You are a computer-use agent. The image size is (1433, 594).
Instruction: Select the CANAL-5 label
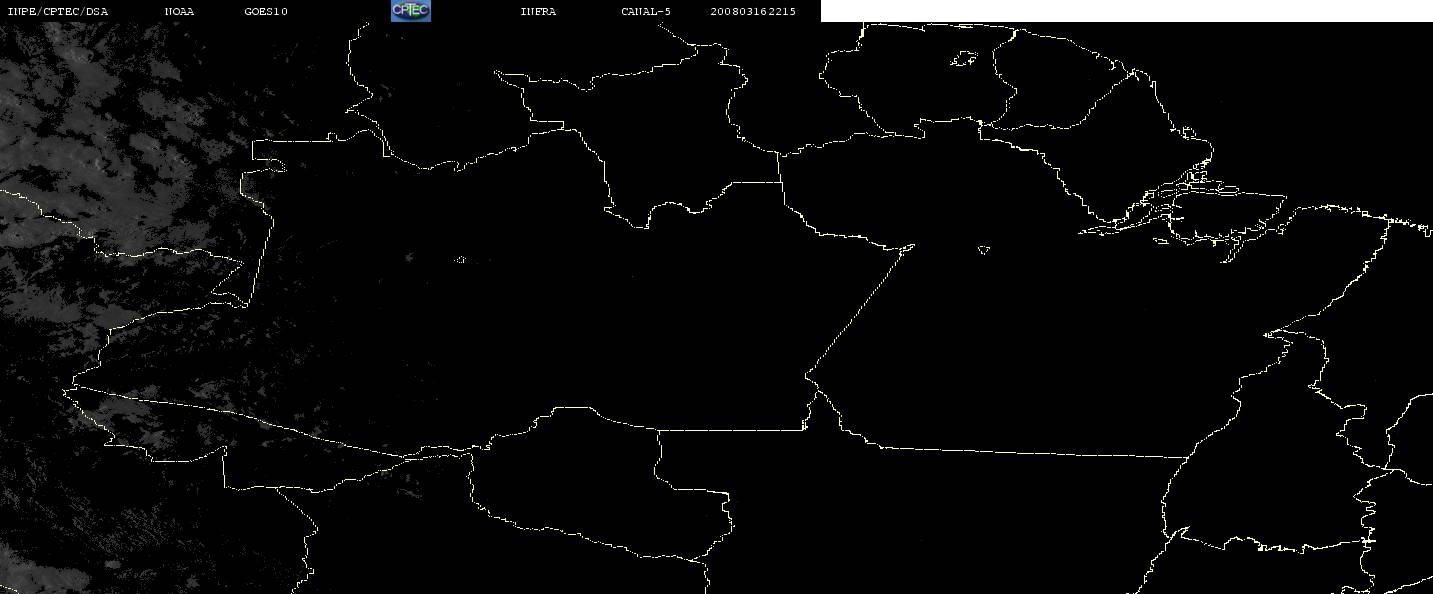[647, 11]
